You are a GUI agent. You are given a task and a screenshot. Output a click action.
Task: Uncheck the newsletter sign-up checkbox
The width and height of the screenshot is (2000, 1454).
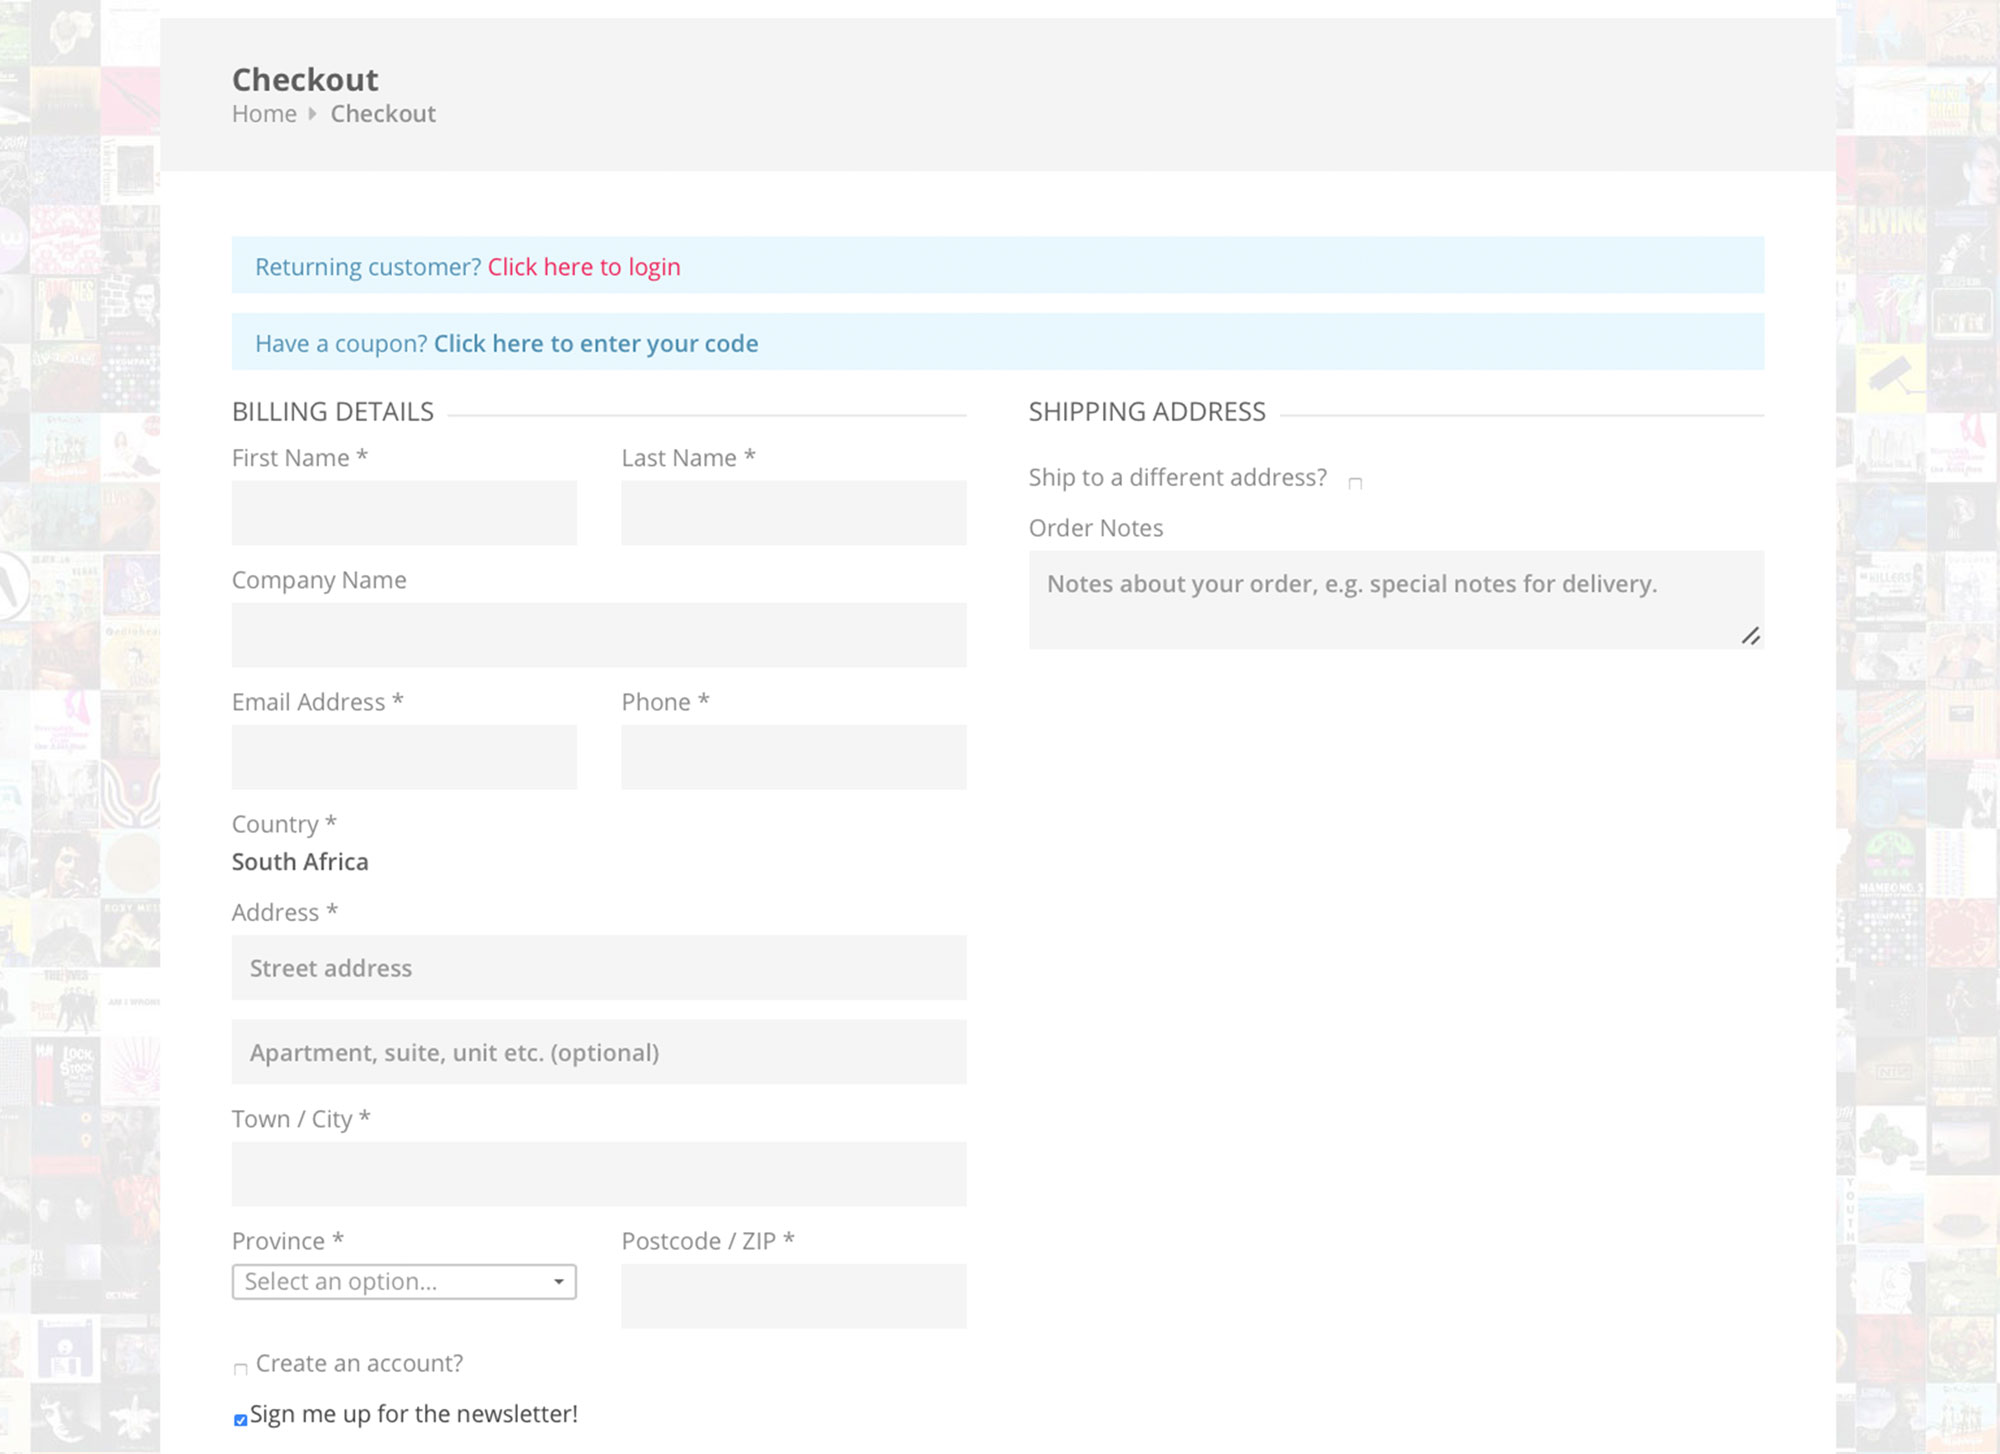(240, 1420)
